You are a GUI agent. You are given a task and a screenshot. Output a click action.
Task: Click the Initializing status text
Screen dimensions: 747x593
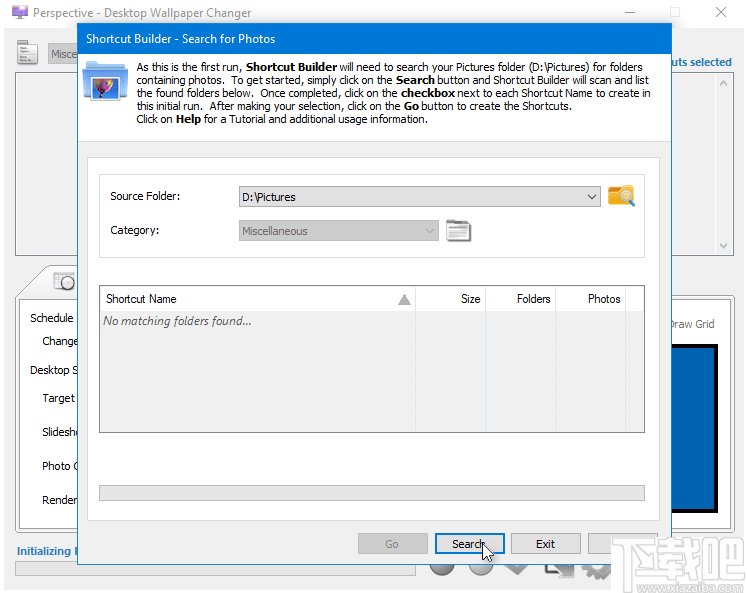tap(47, 551)
